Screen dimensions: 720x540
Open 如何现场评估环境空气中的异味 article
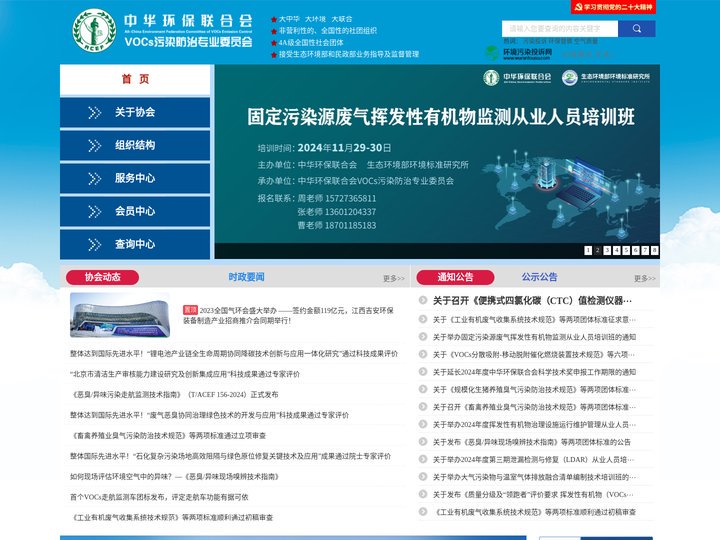174,477
